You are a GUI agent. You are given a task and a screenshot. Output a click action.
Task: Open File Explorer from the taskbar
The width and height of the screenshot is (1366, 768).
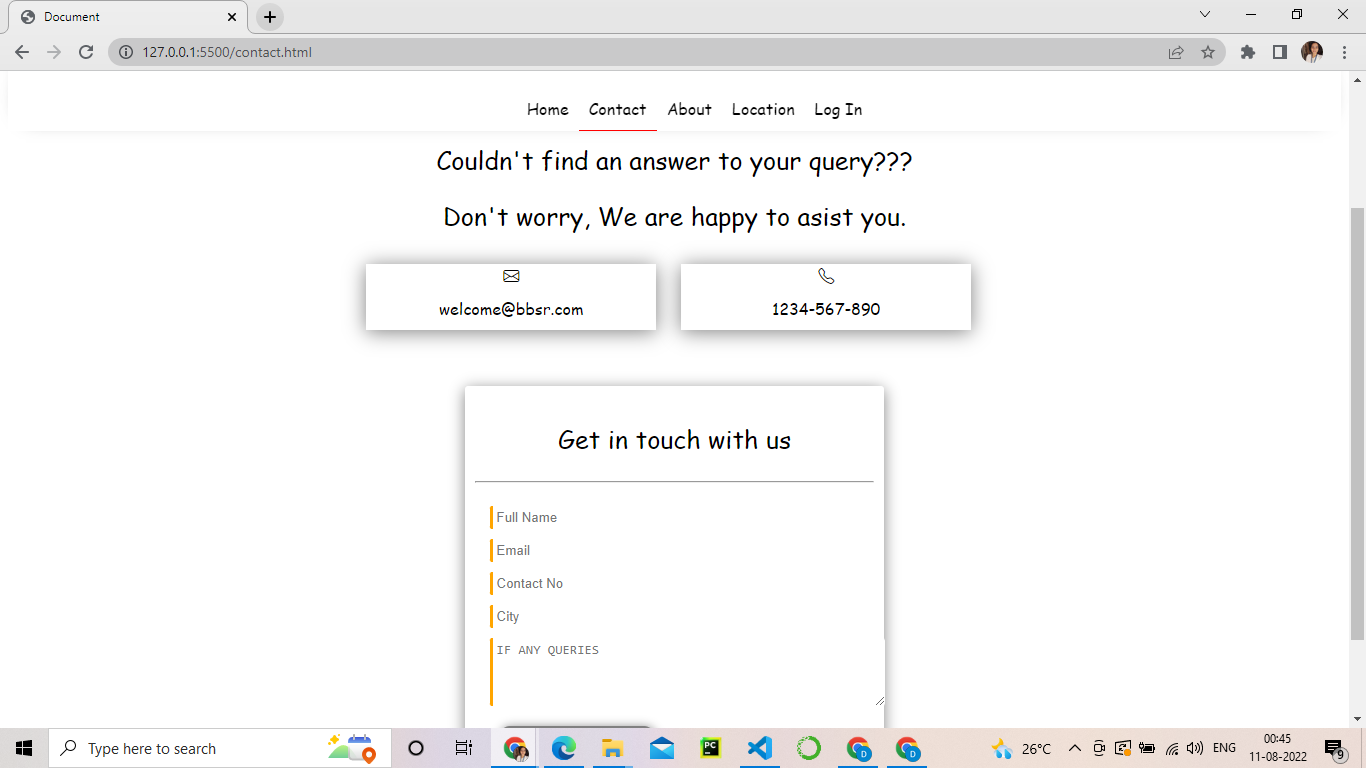[x=612, y=747]
